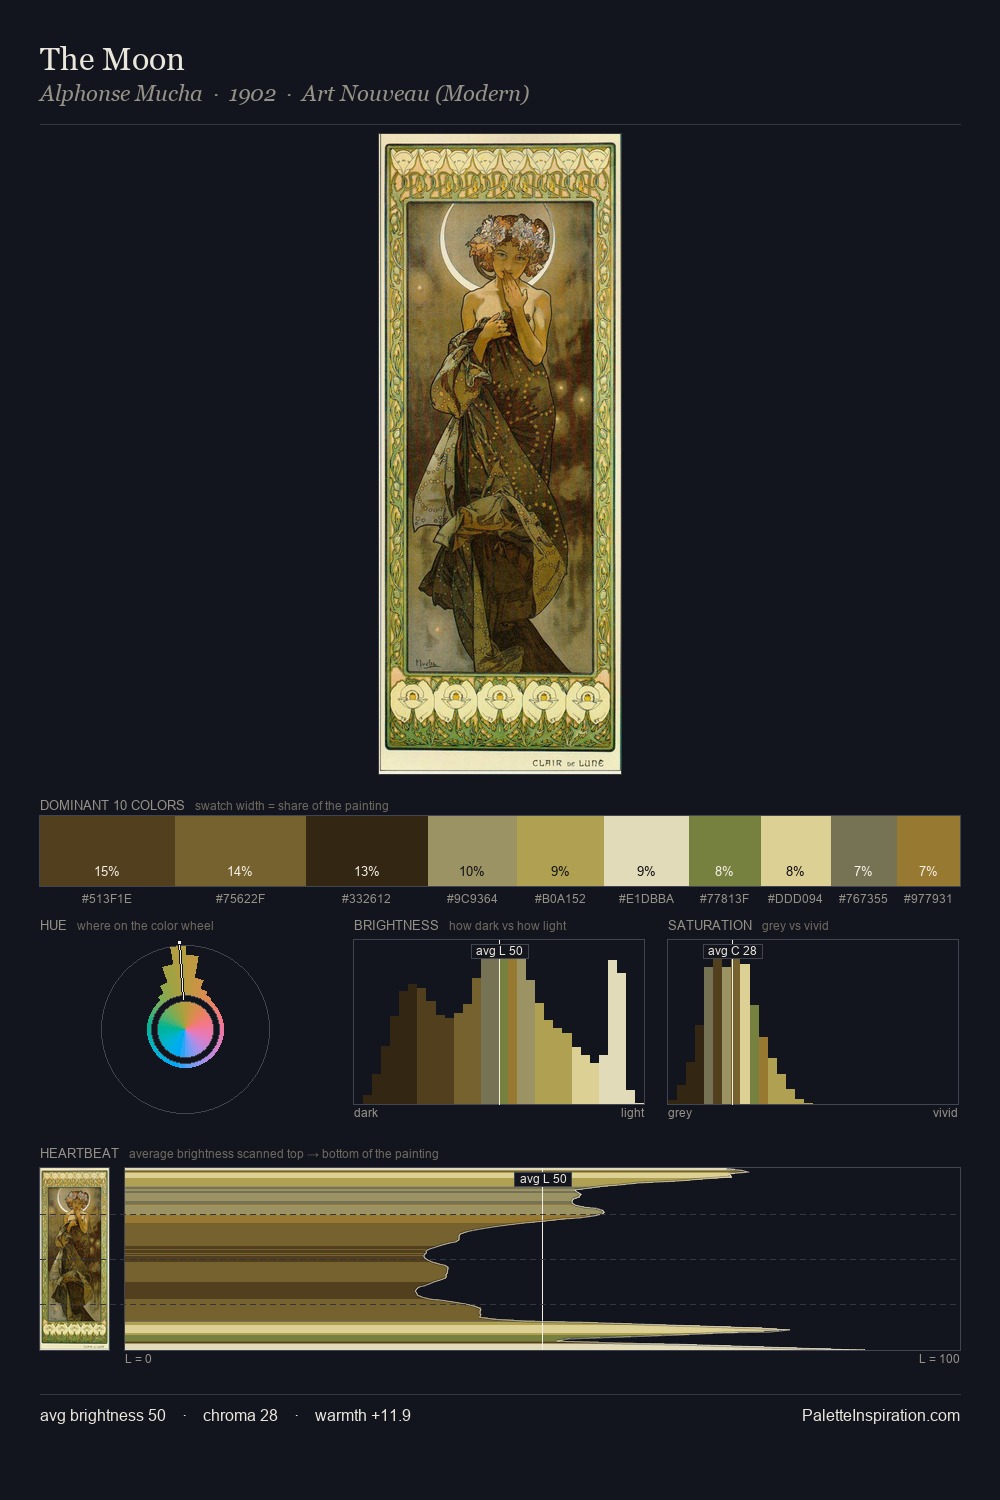Click the hex code #DDD094 label
1000x1500 pixels.
pyautogui.click(x=795, y=899)
